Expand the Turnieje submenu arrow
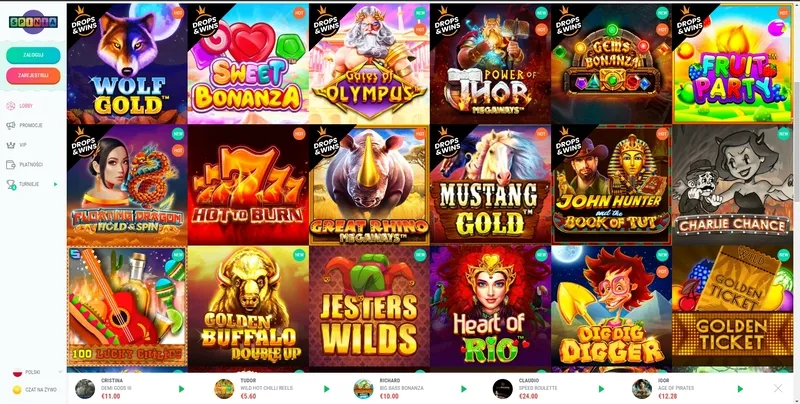 pos(56,184)
